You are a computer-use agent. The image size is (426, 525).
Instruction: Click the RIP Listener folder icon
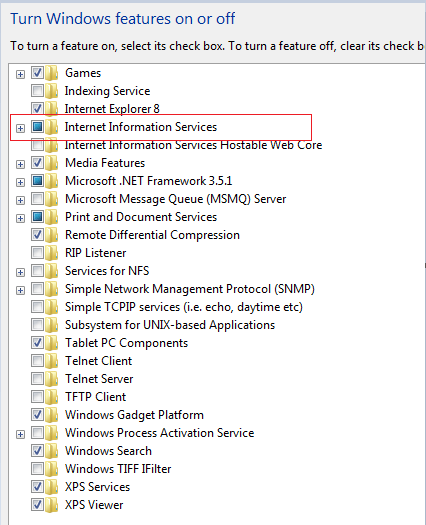[52, 253]
